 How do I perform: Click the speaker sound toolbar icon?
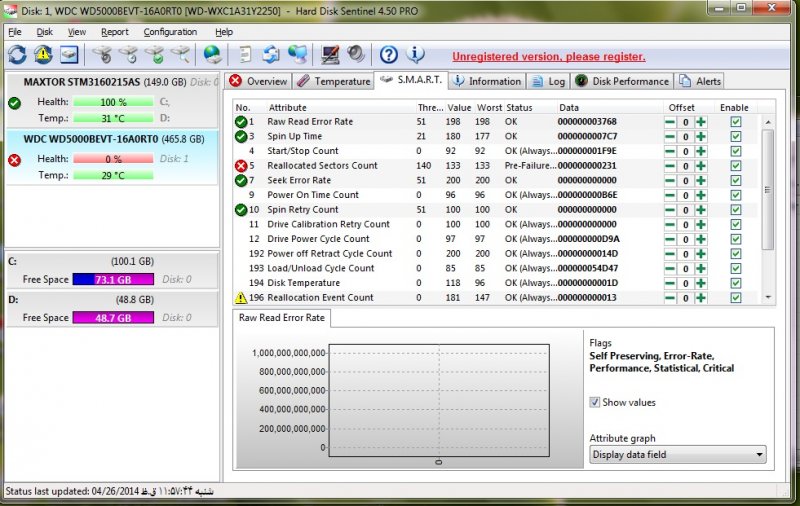click(x=356, y=54)
